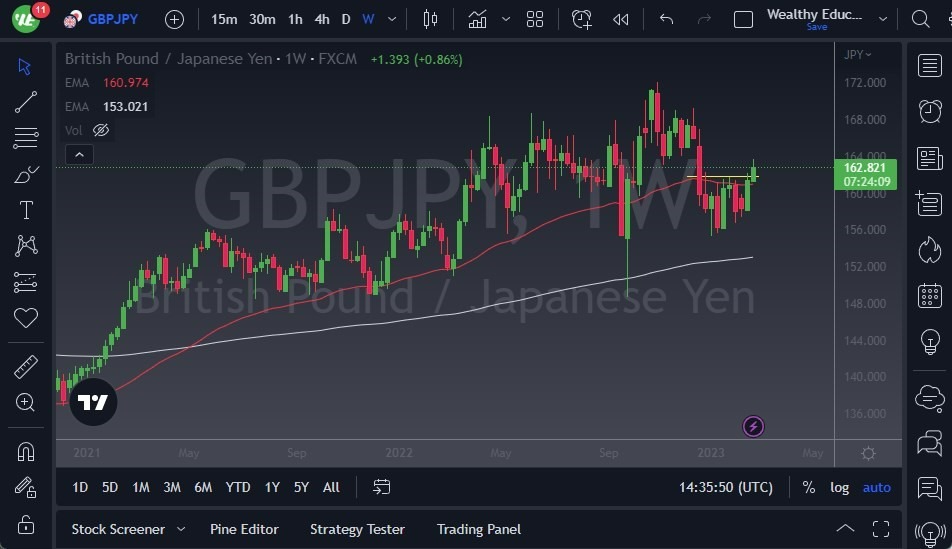952x549 pixels.
Task: Open watchlist panel in right sidebar
Action: point(930,66)
